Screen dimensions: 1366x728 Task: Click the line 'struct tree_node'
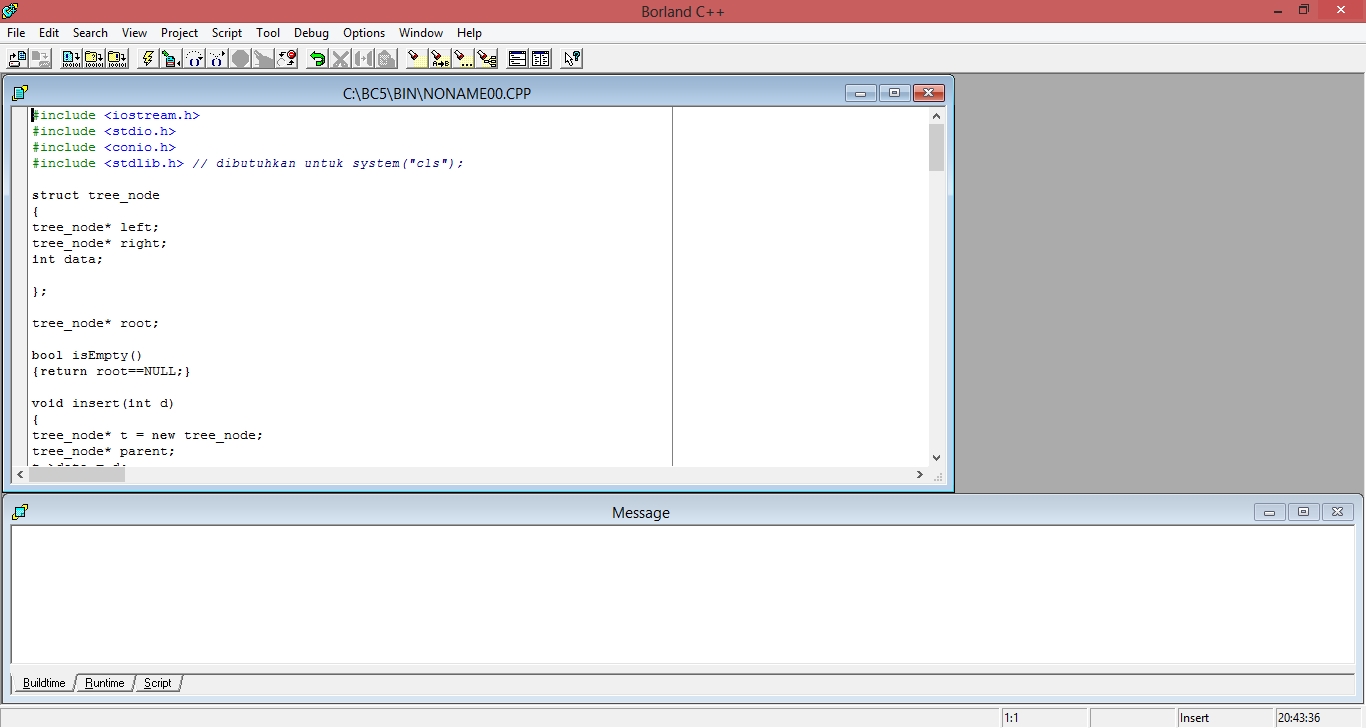96,195
